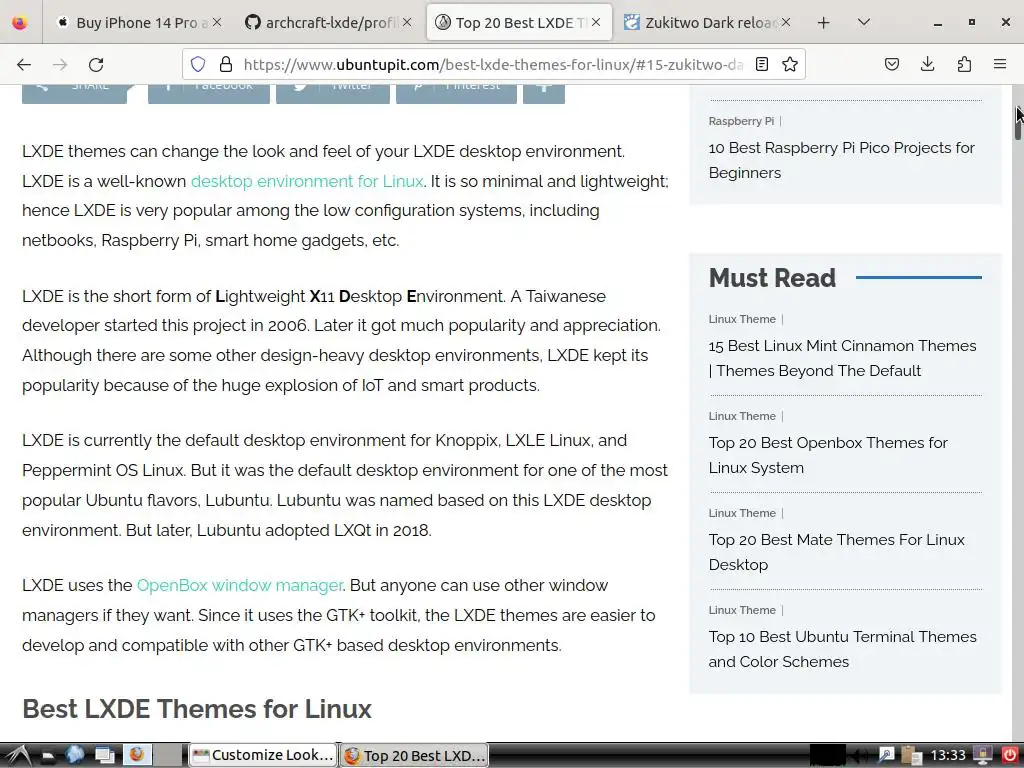Close the Top 20 Best LXDE tab
1024x768 pixels.
596,22
